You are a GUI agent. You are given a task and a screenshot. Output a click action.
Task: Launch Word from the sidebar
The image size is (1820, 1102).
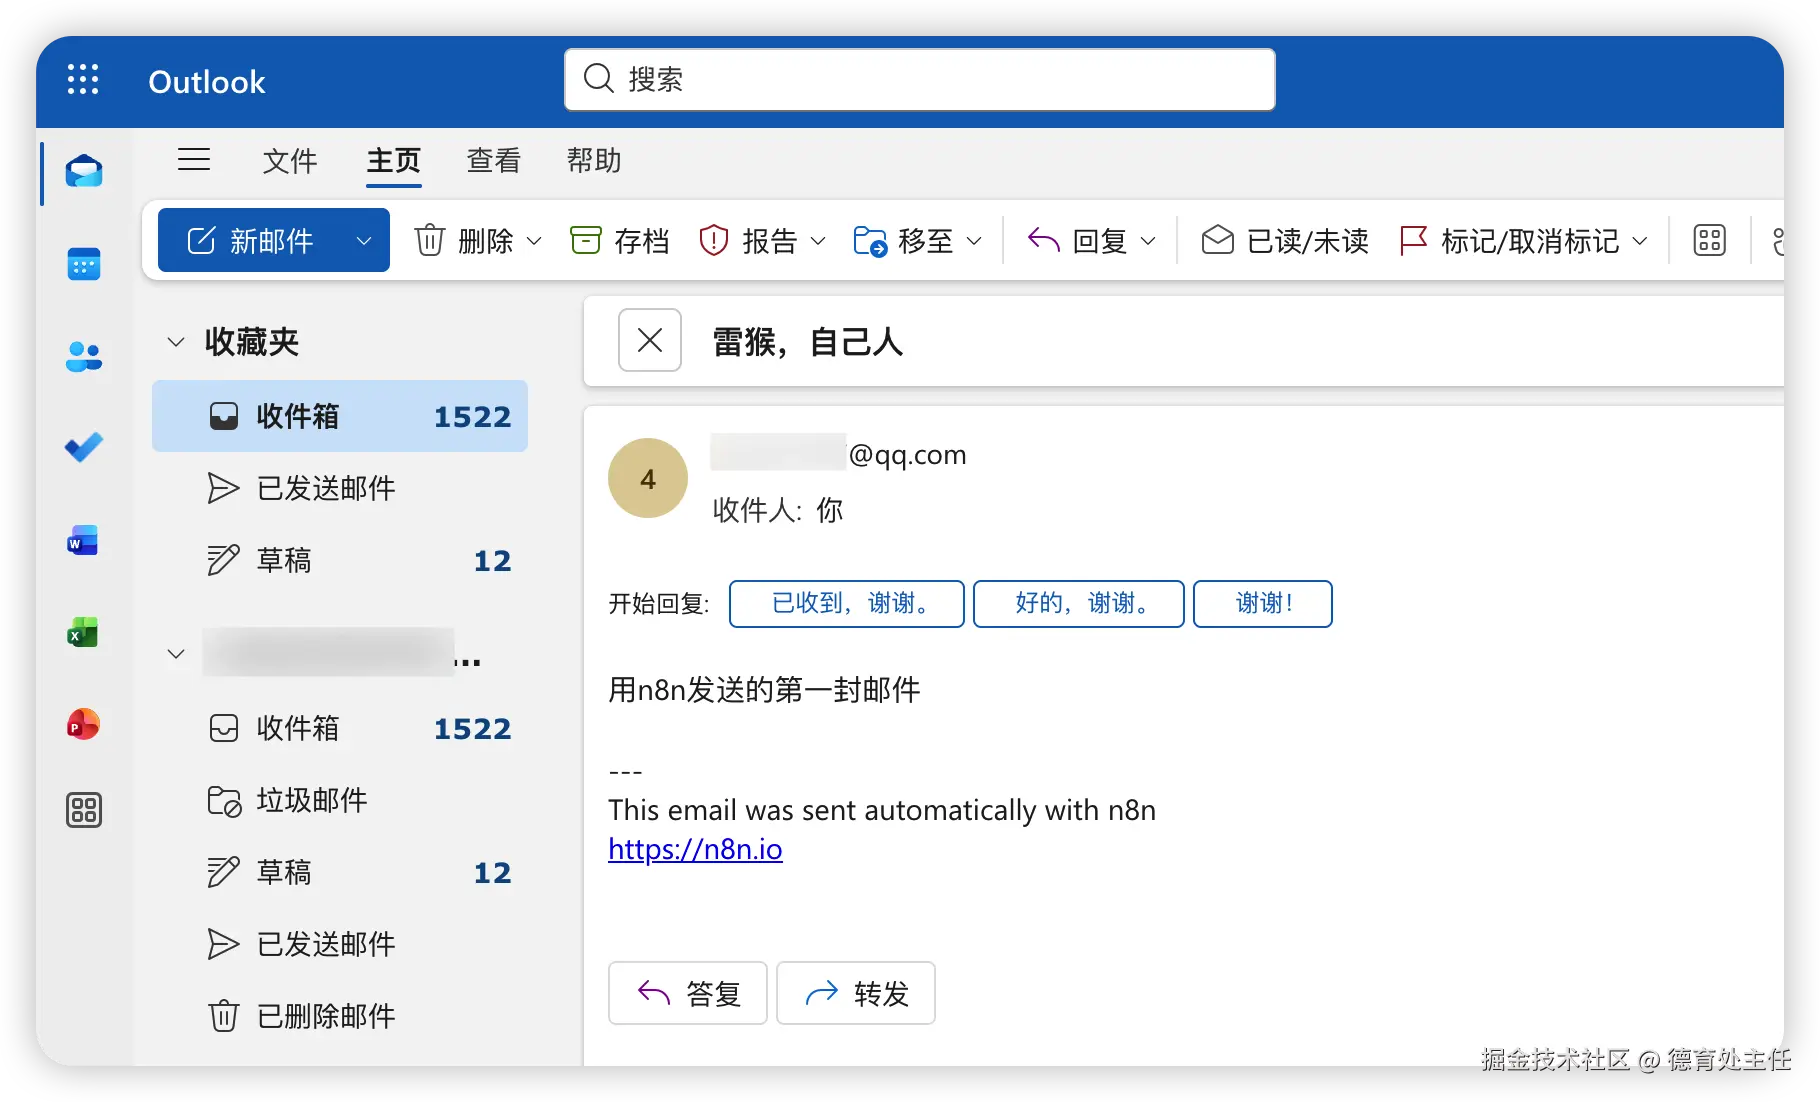click(83, 540)
